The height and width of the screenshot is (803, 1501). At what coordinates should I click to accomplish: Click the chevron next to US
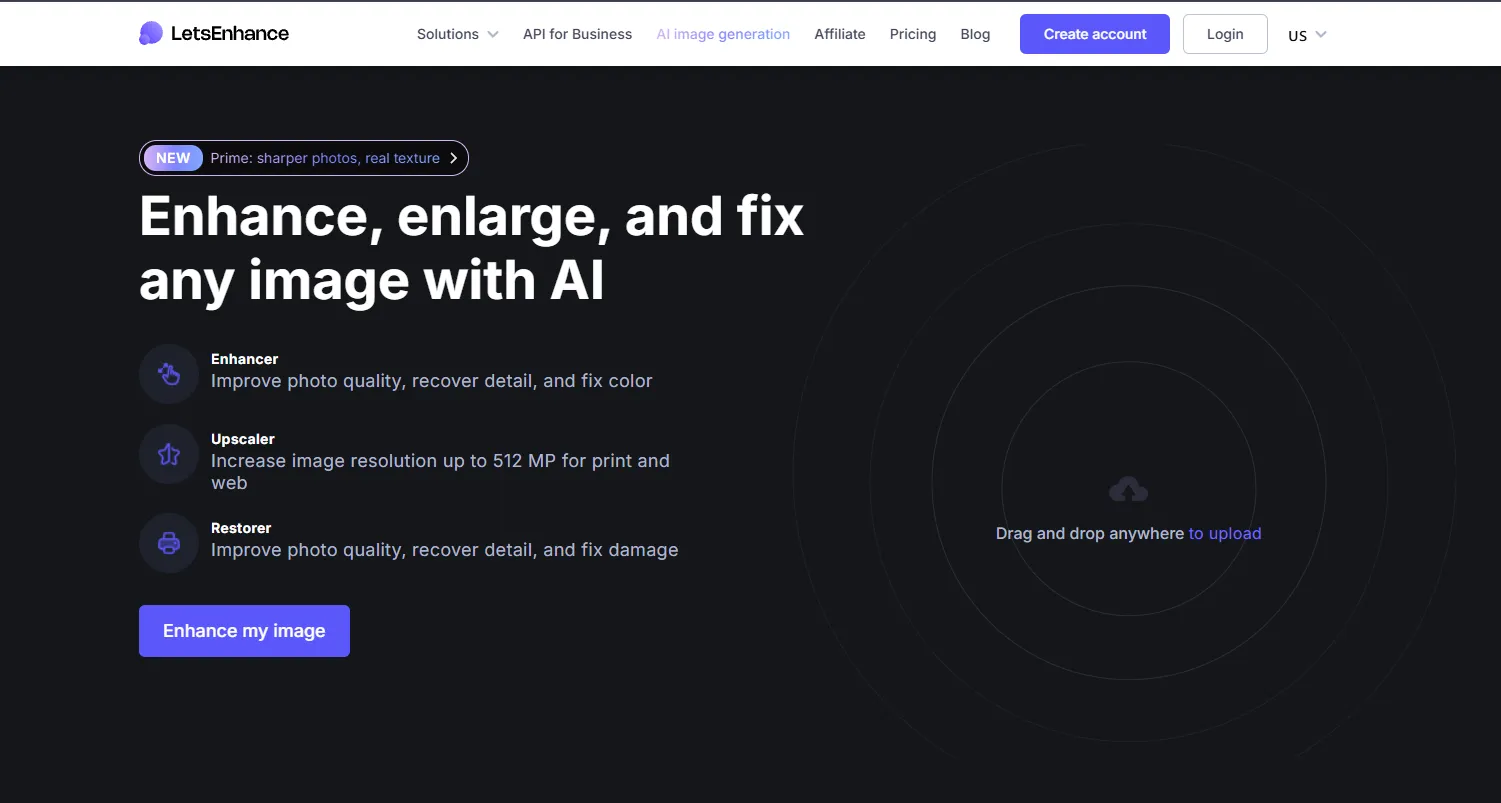coord(1321,34)
